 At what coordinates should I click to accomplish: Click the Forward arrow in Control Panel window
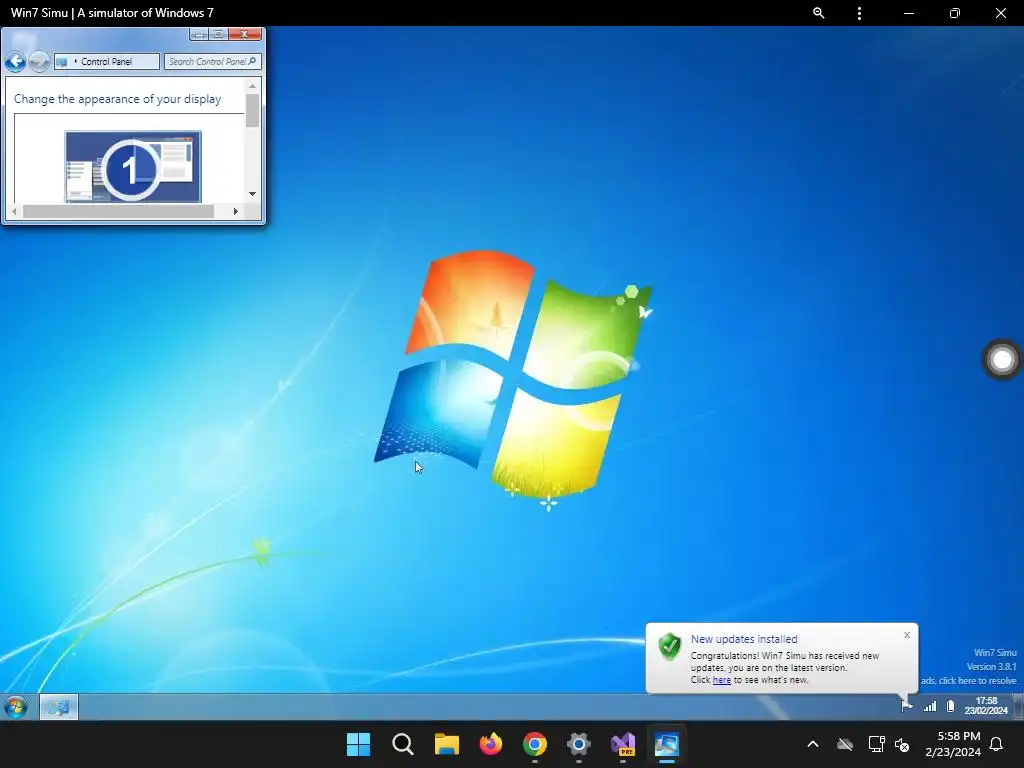pyautogui.click(x=39, y=61)
